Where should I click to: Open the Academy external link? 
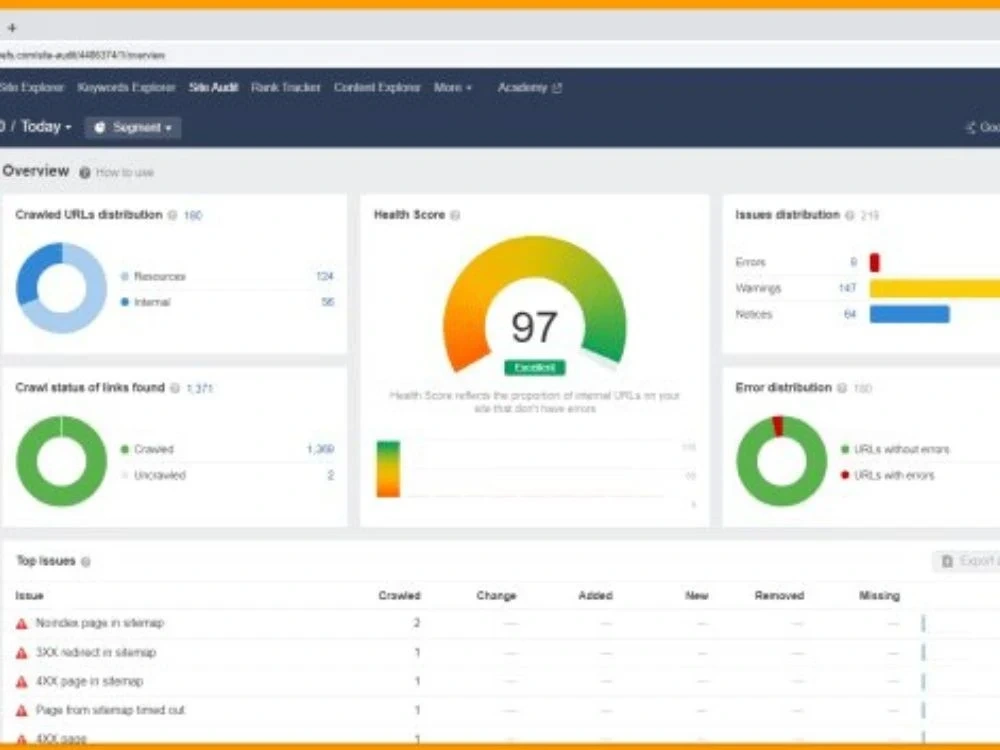point(529,87)
